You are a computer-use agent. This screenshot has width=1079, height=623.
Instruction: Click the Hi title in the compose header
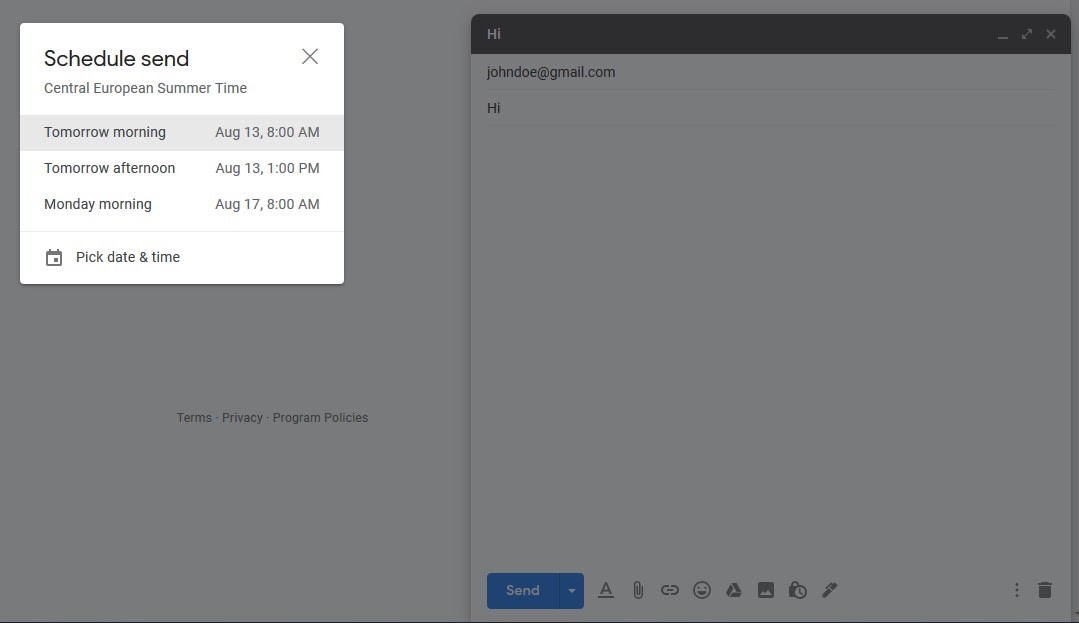(x=494, y=34)
